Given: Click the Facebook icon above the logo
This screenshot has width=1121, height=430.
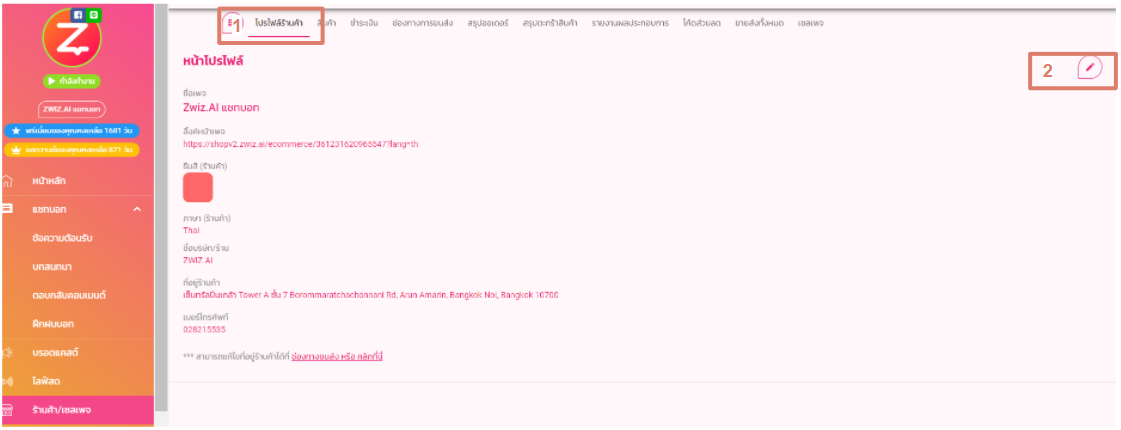Looking at the screenshot, I should 78,15.
